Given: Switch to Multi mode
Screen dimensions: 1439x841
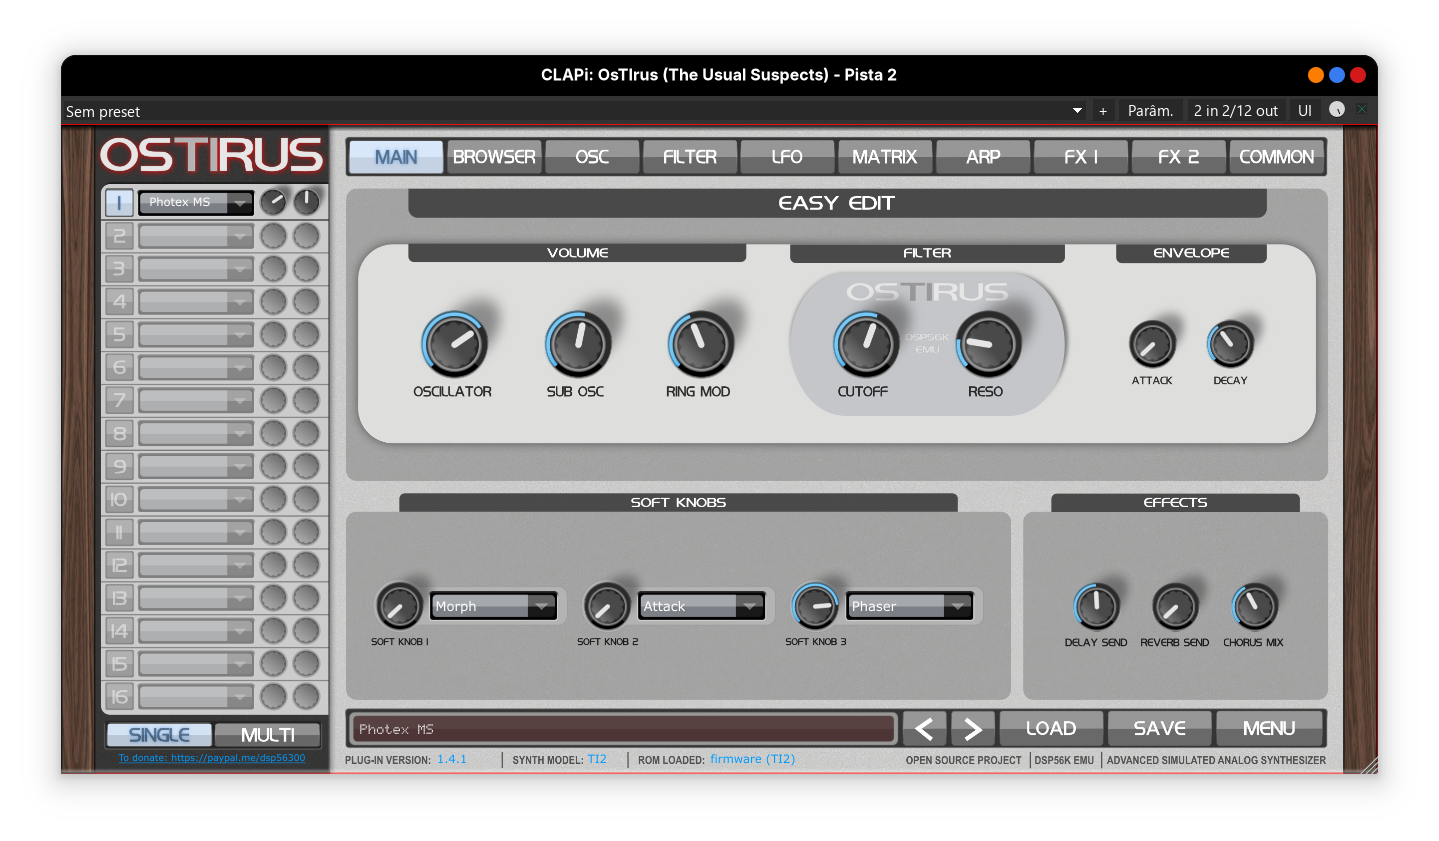Looking at the screenshot, I should 267,735.
